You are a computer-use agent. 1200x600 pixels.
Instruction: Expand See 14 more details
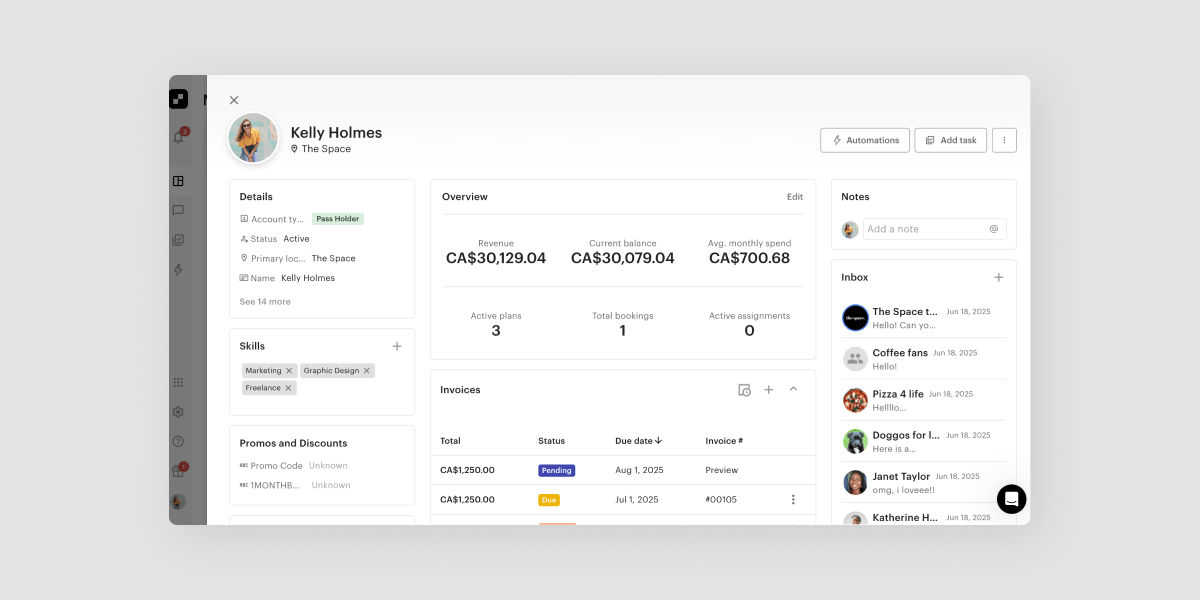265,302
